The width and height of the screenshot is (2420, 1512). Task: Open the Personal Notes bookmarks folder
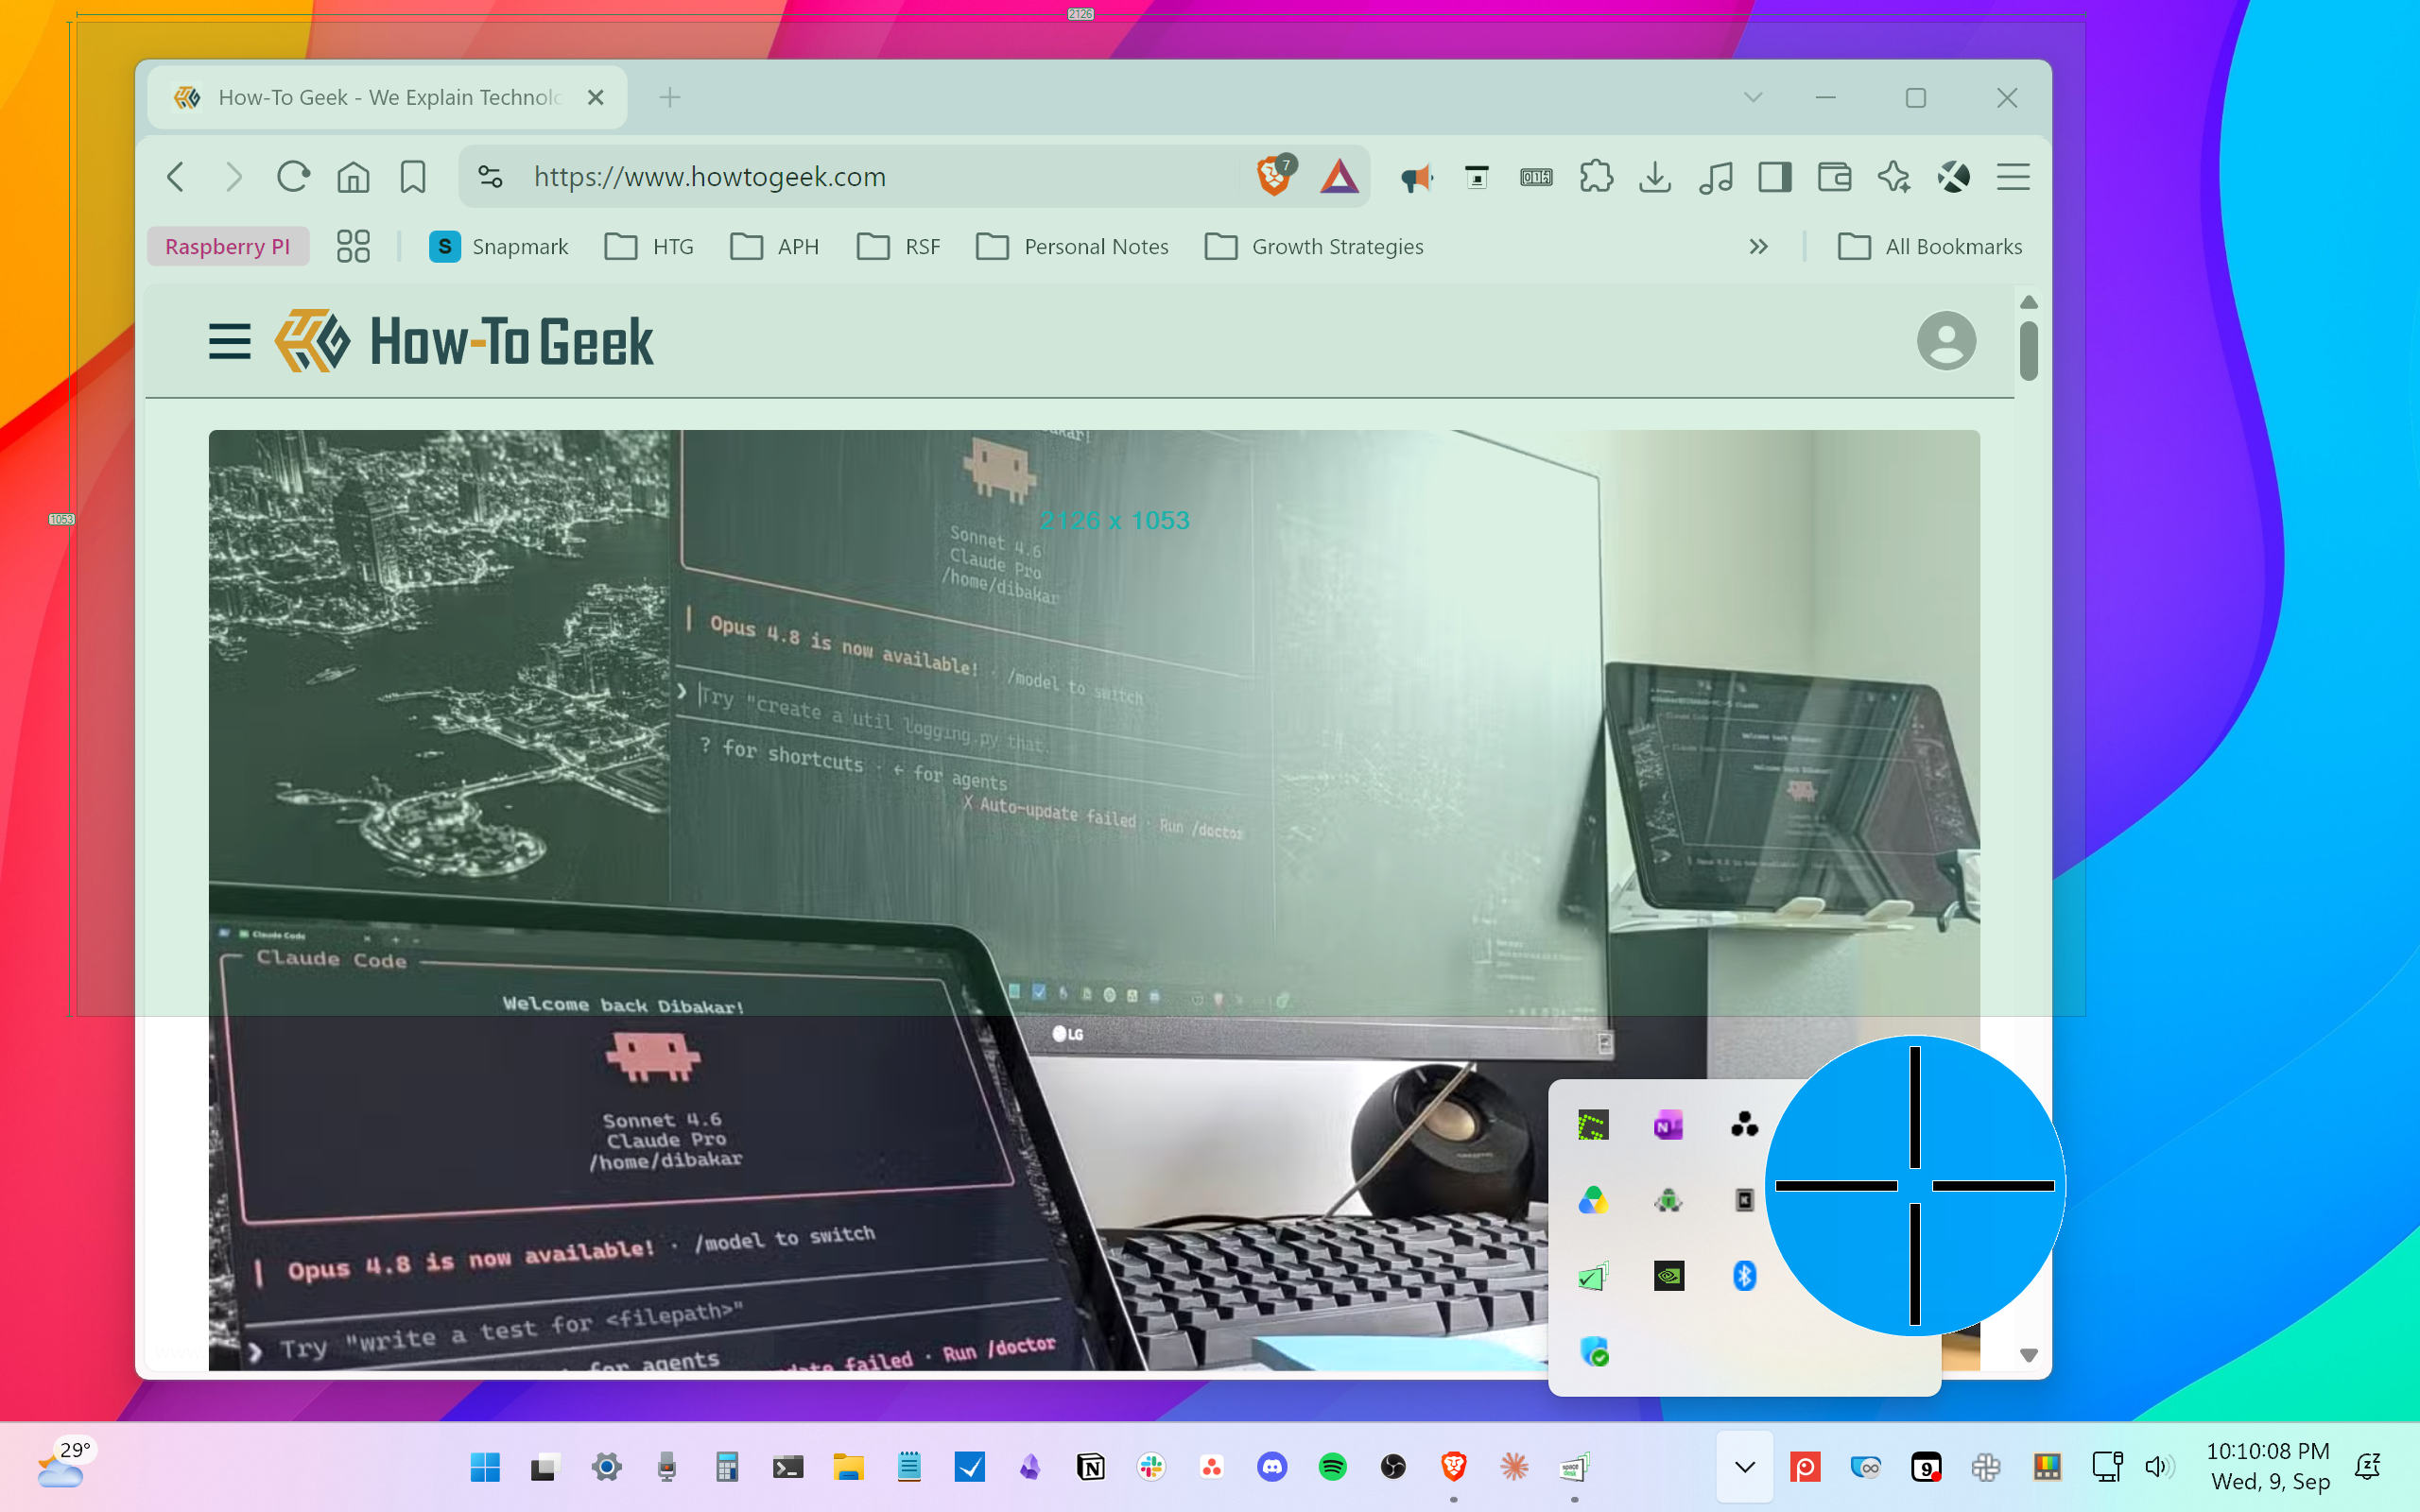coord(1072,246)
